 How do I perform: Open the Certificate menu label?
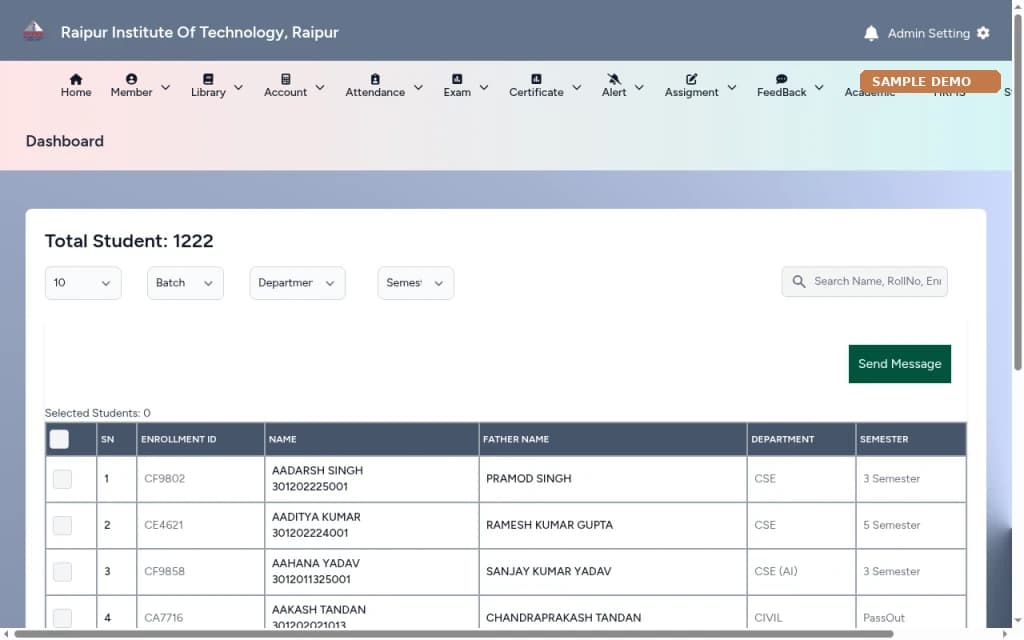(536, 93)
